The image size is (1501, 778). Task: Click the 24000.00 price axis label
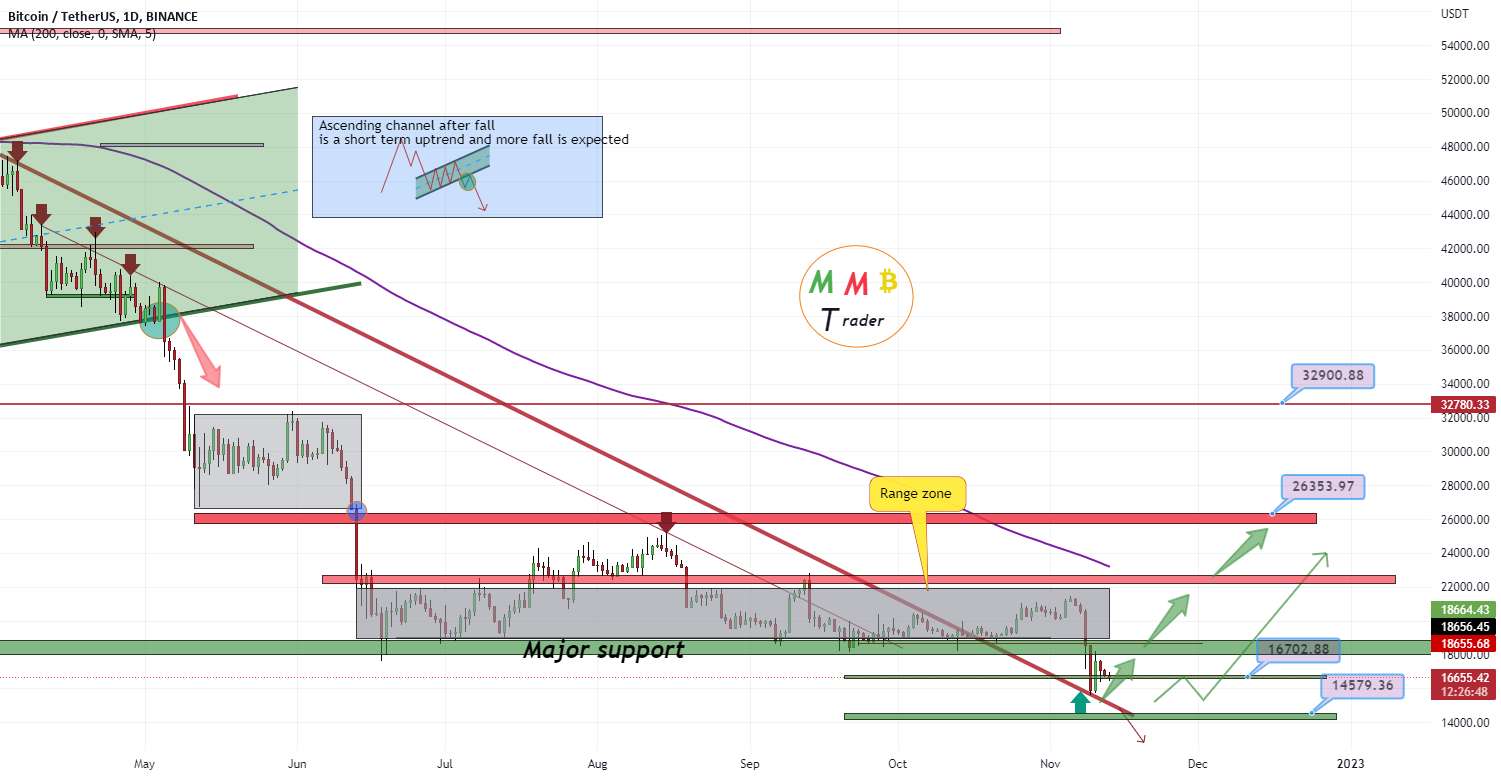pyautogui.click(x=1465, y=553)
